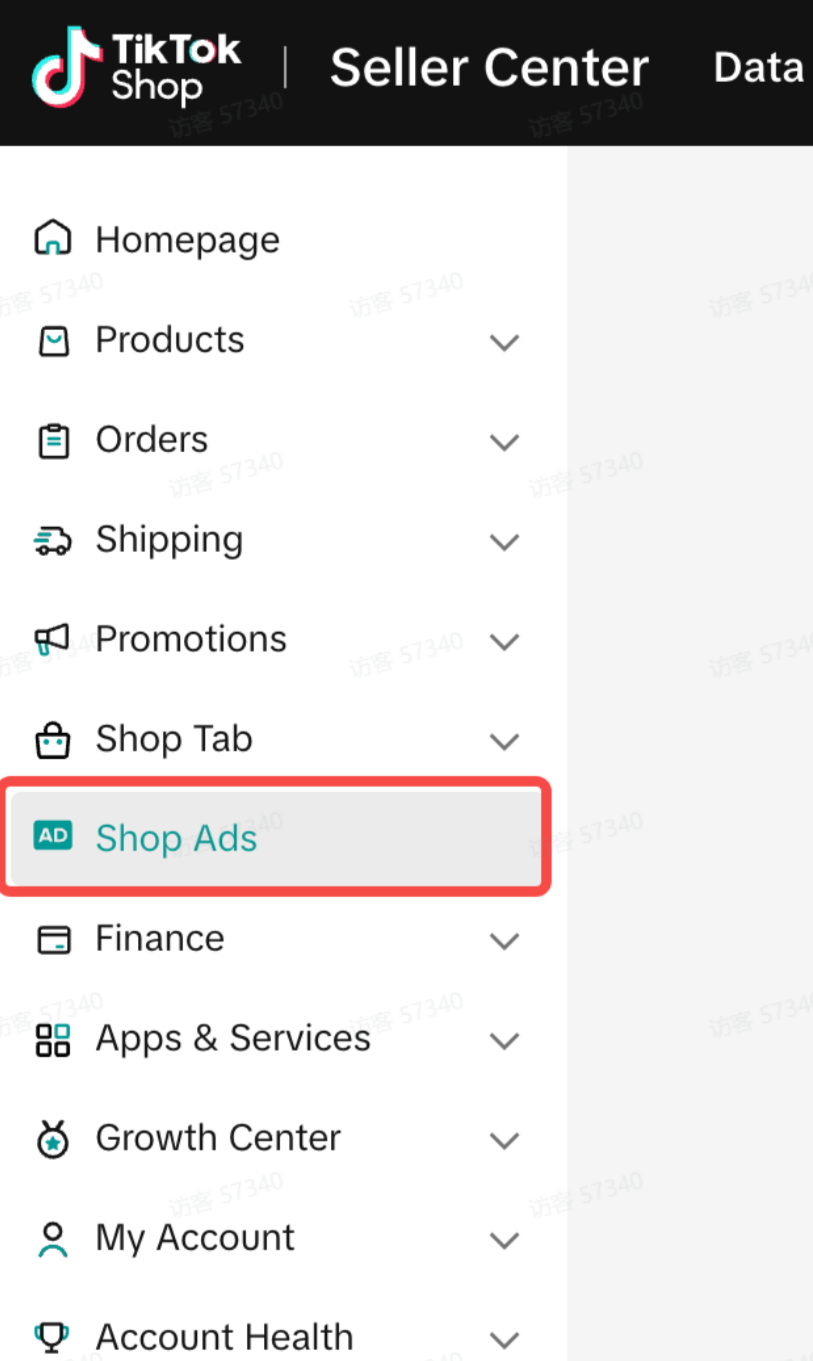Open the Data tab in header
The height and width of the screenshot is (1361, 813).
click(x=758, y=68)
